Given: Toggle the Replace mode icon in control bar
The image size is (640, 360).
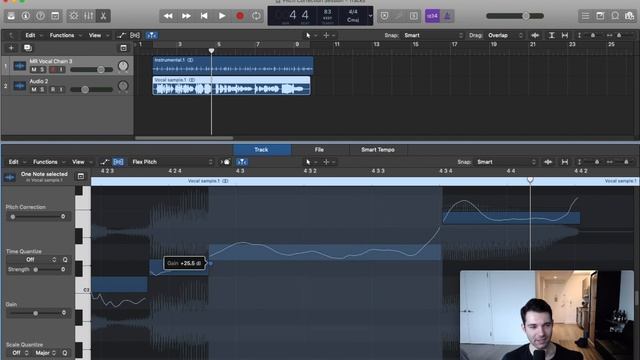Looking at the screenshot, I should point(384,16).
